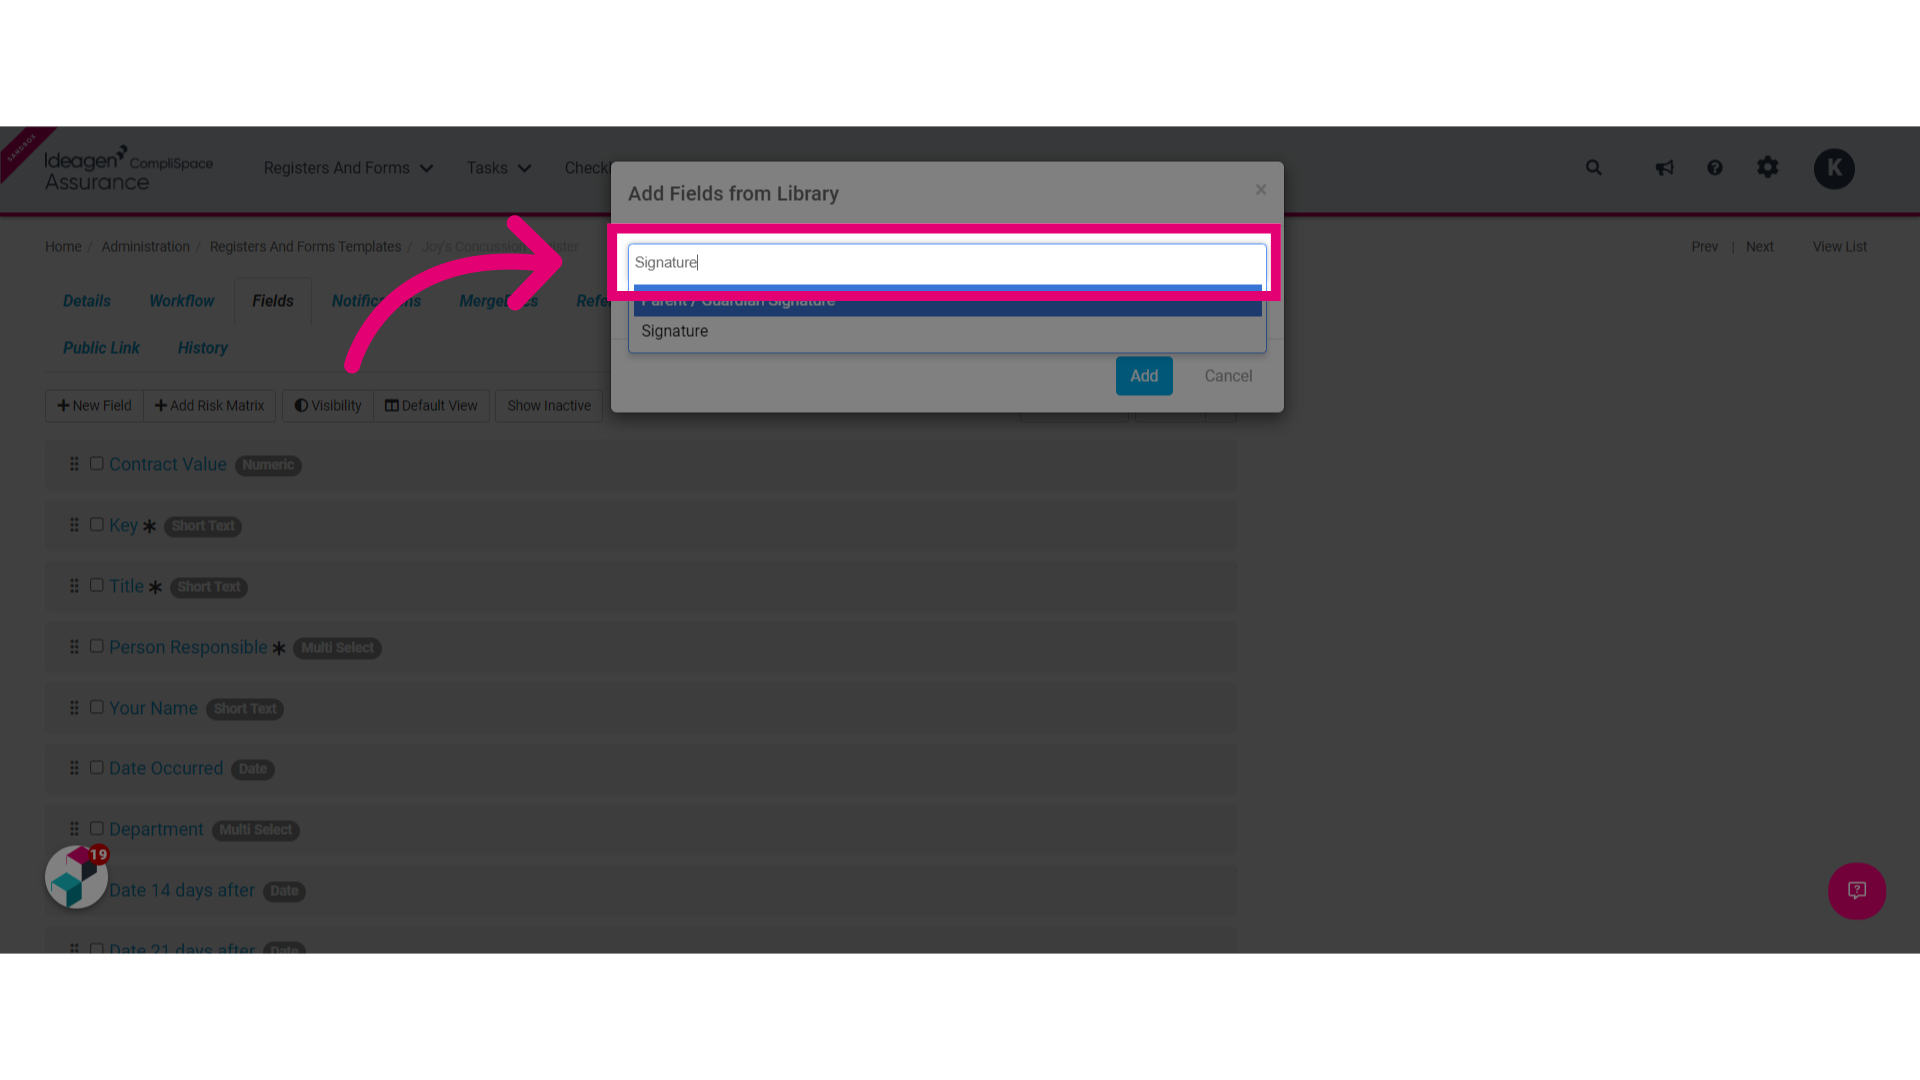Grab the drag handle for Your Name
This screenshot has height=1080, width=1920.
coord(74,708)
